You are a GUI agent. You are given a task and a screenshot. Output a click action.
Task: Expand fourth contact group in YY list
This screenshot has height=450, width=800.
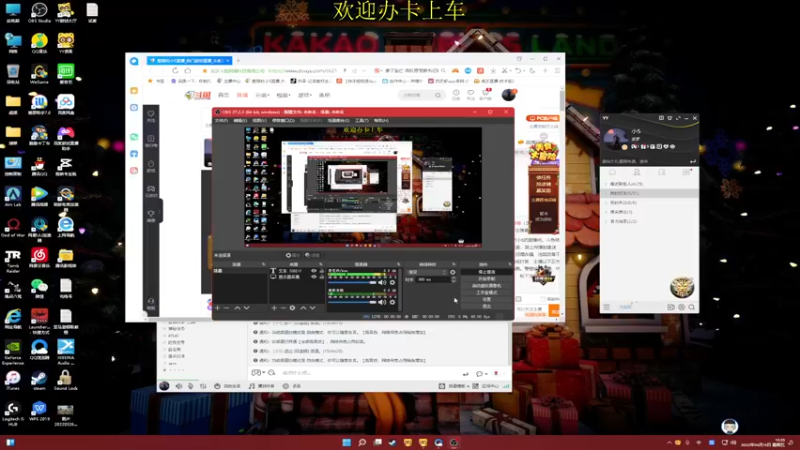click(x=607, y=212)
